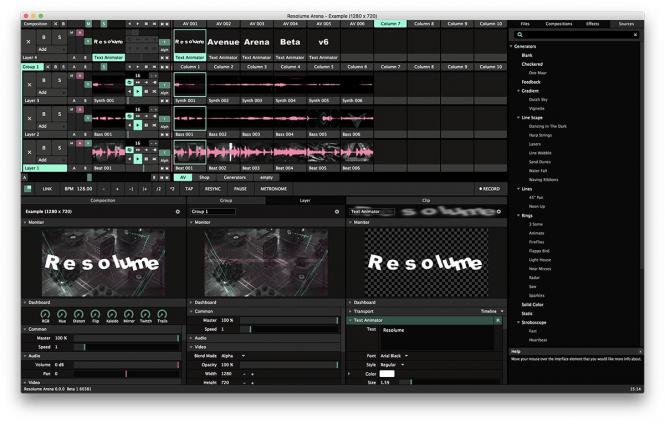665x423 pixels.
Task: Toggle Layer 3 Bypass B button
Action: [x=44, y=80]
